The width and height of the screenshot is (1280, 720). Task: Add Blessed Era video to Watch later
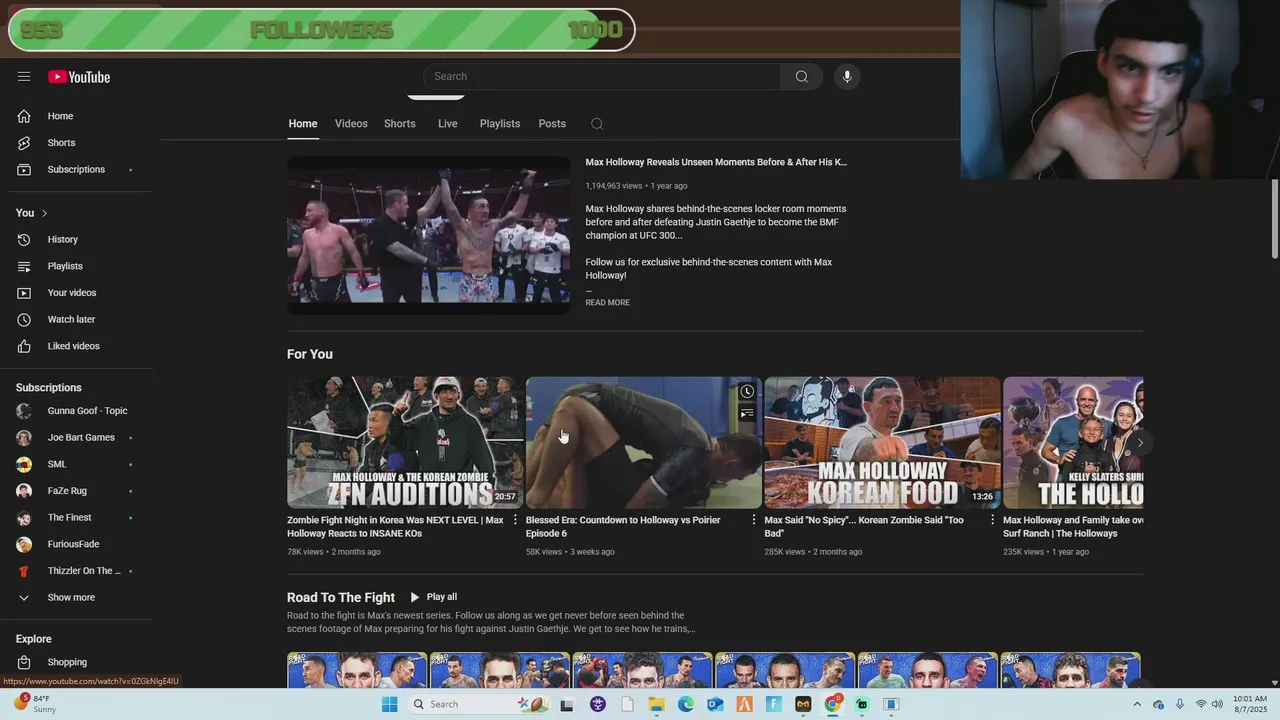747,391
